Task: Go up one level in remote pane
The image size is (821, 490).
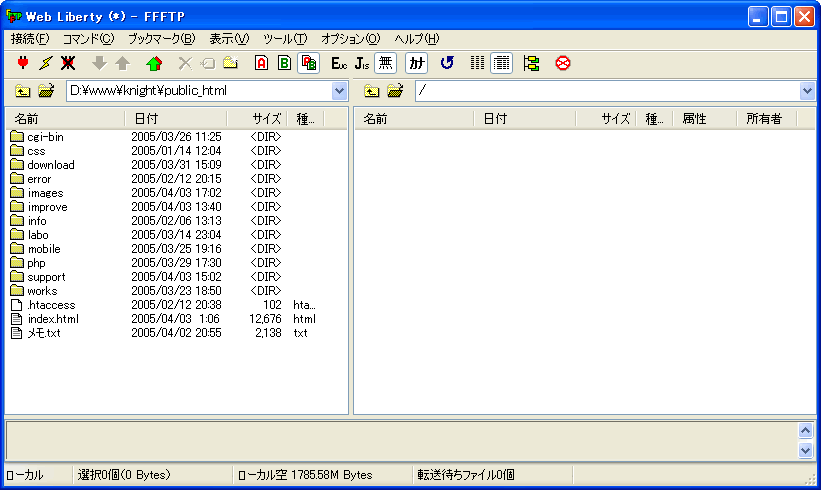Action: click(x=371, y=92)
